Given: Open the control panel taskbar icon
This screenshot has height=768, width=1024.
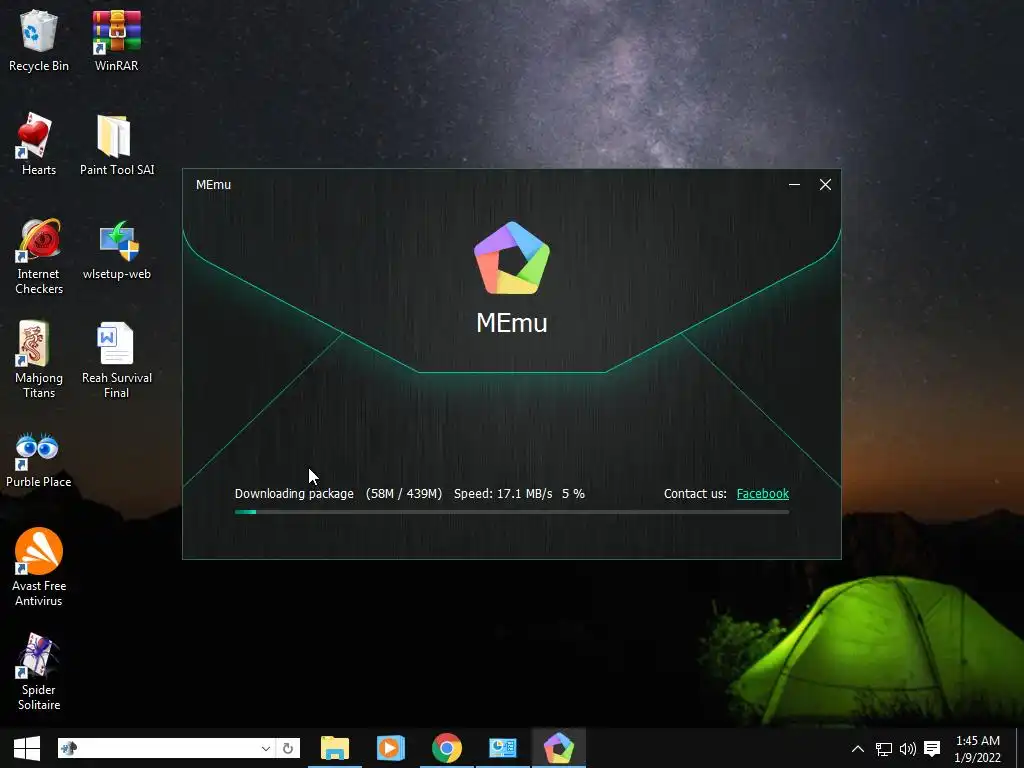Looking at the screenshot, I should (x=503, y=748).
